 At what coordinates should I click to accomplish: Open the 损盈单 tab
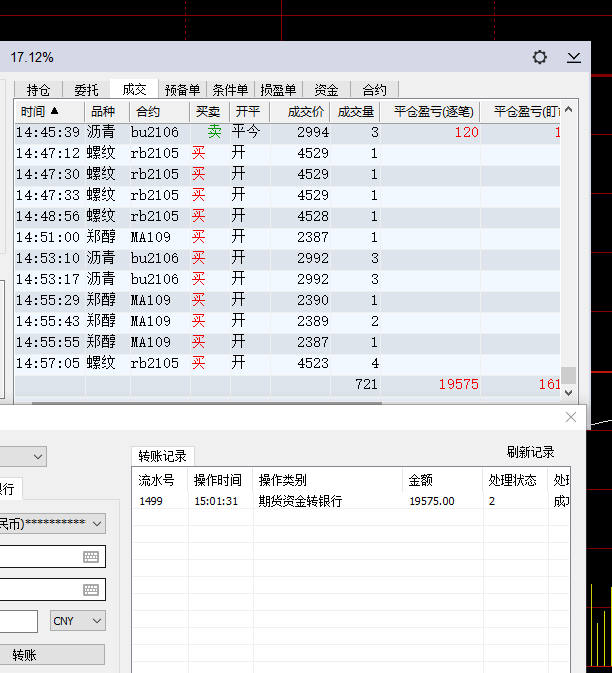[279, 90]
